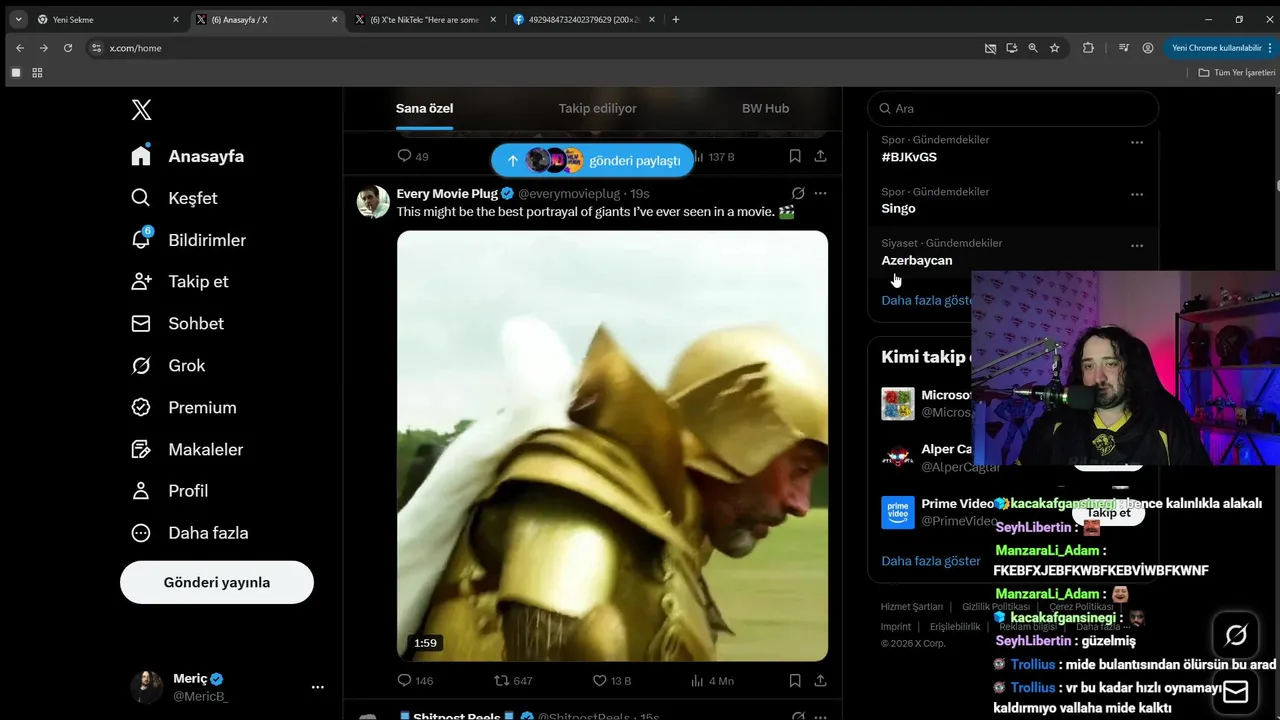
Task: Open Anasayfa home in sidebar
Action: pos(188,156)
